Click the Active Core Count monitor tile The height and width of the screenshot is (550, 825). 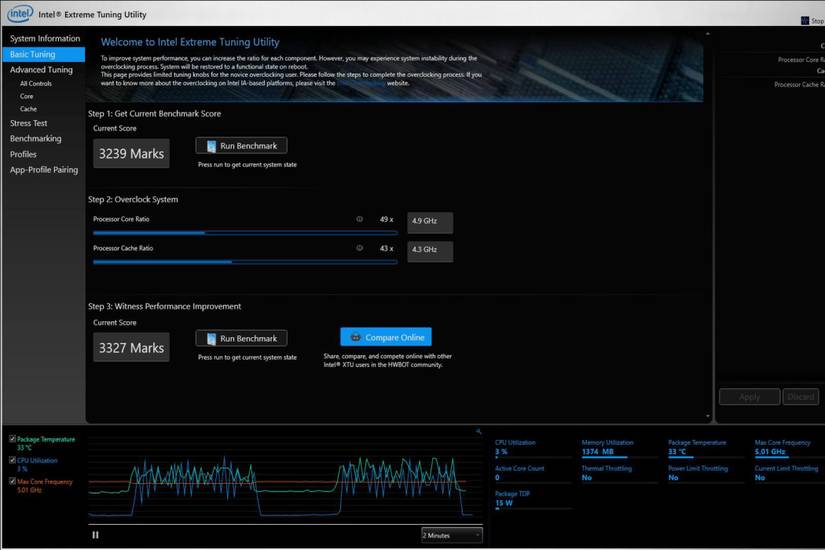click(x=531, y=473)
